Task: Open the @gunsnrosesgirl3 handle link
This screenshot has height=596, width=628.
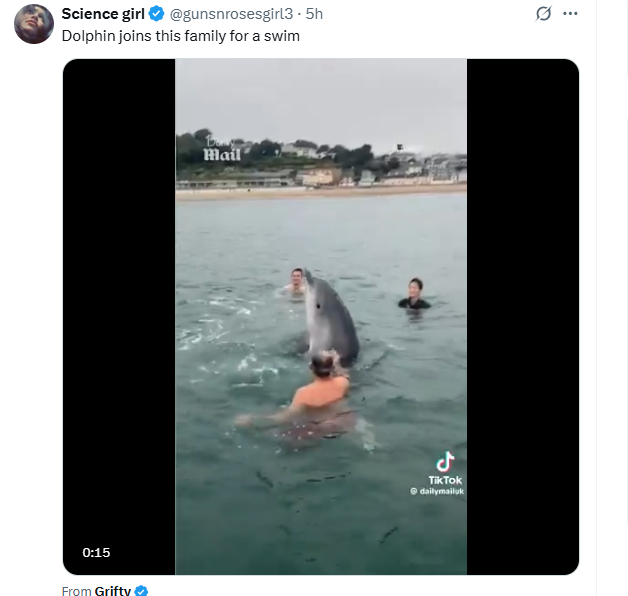Action: click(x=231, y=14)
